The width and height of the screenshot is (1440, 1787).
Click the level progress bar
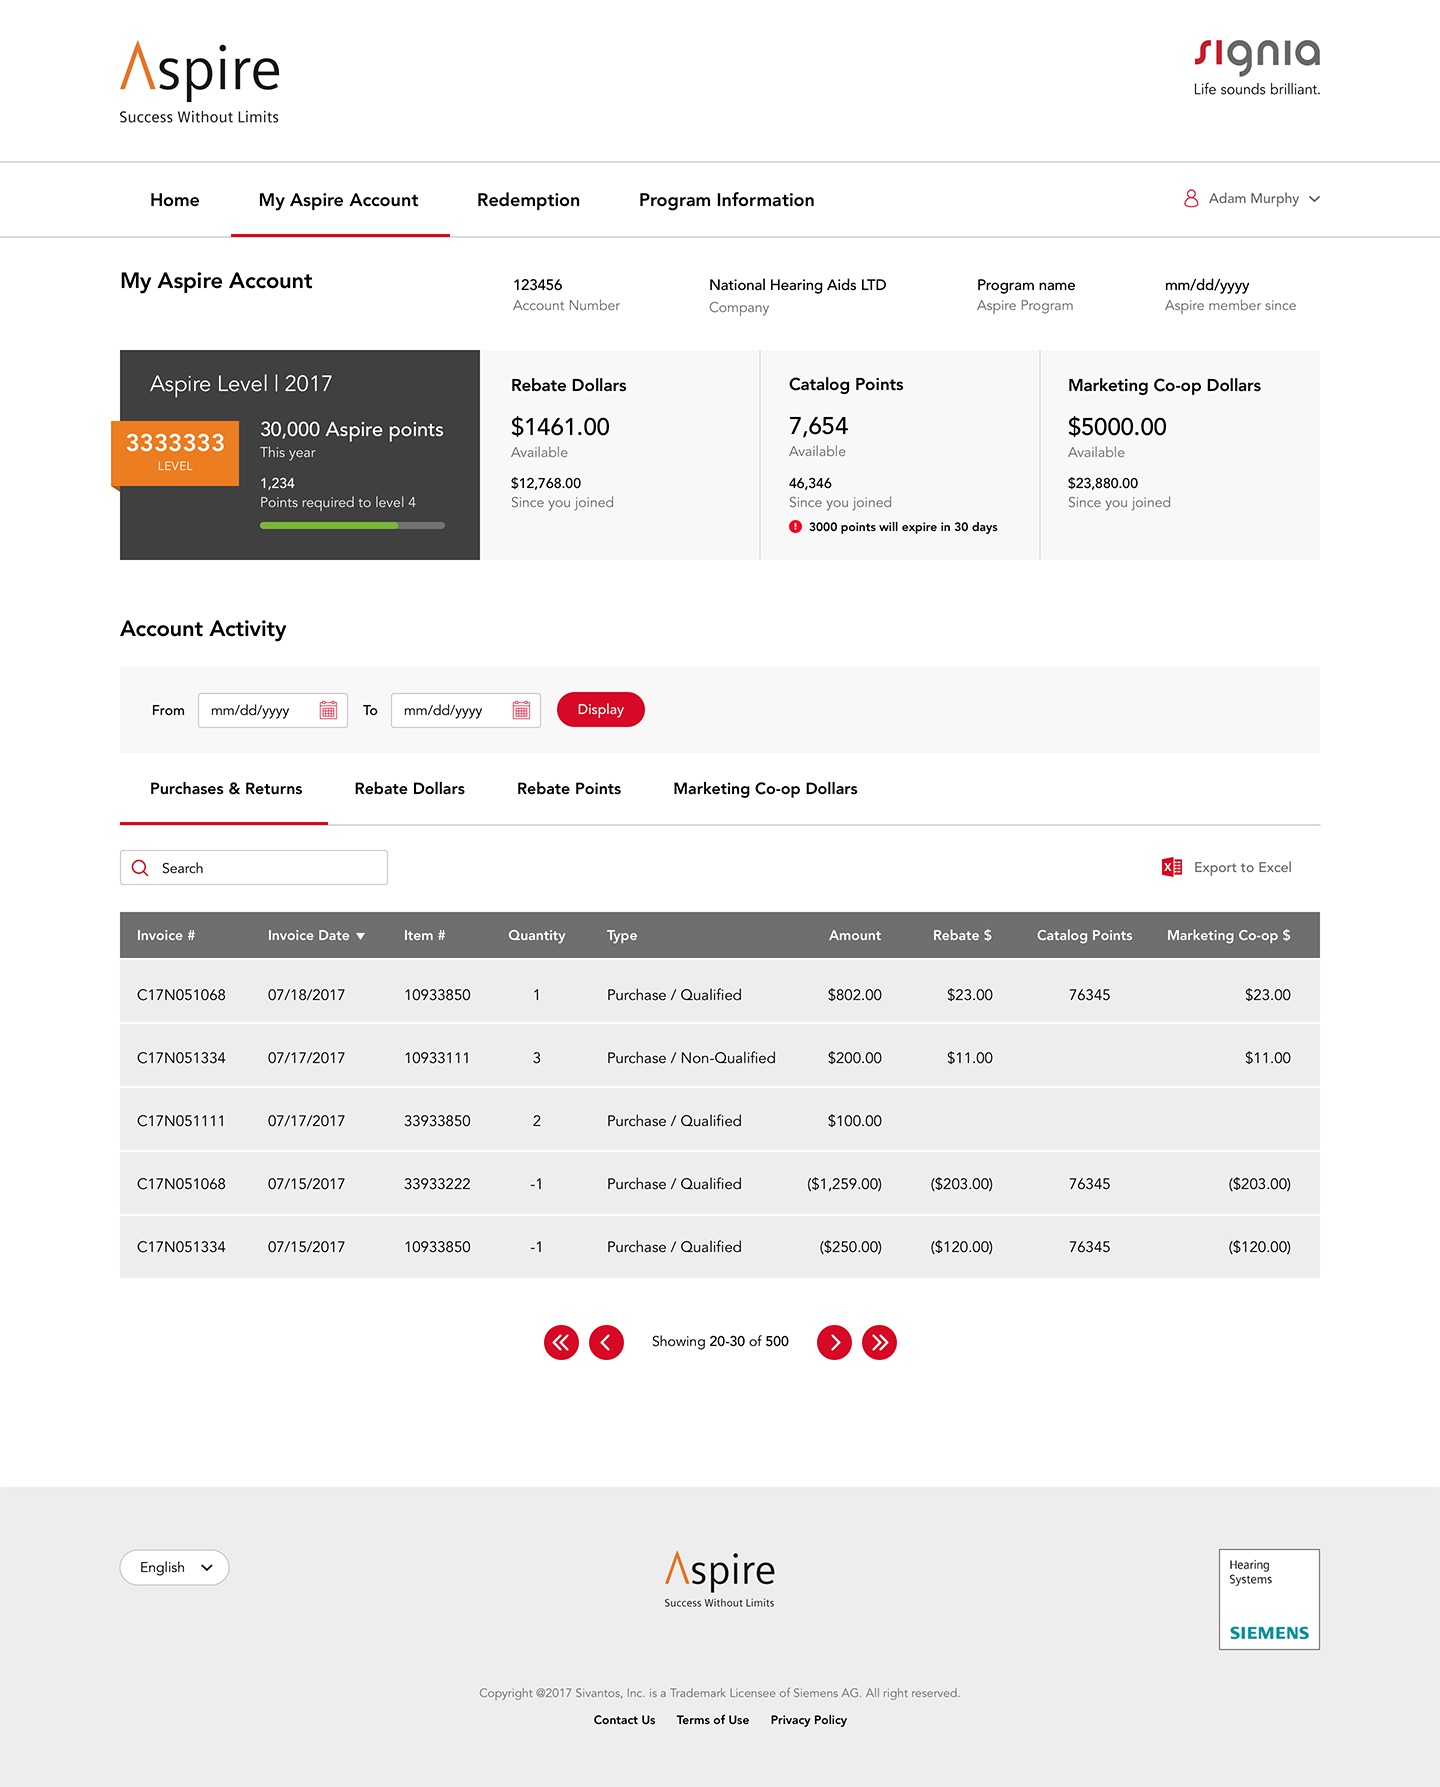point(352,525)
